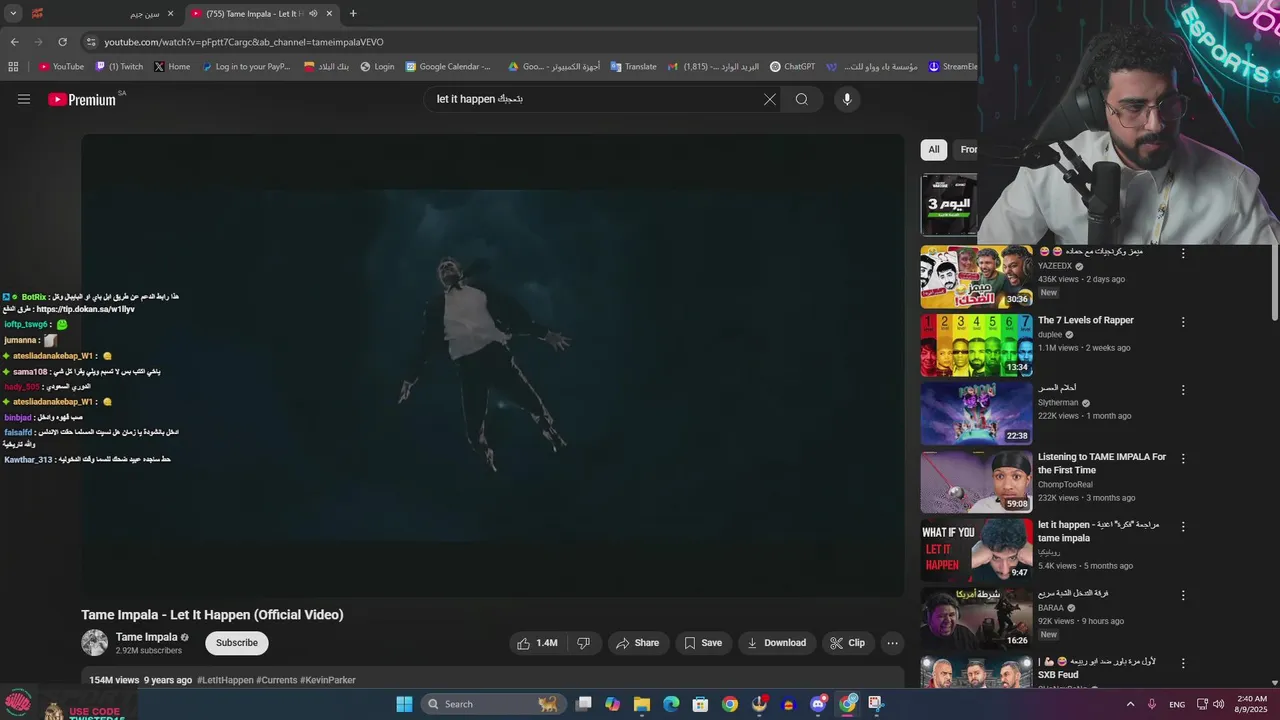1280x720 pixels.
Task: Open the tab search dropdown arrow
Action: pos(13,14)
